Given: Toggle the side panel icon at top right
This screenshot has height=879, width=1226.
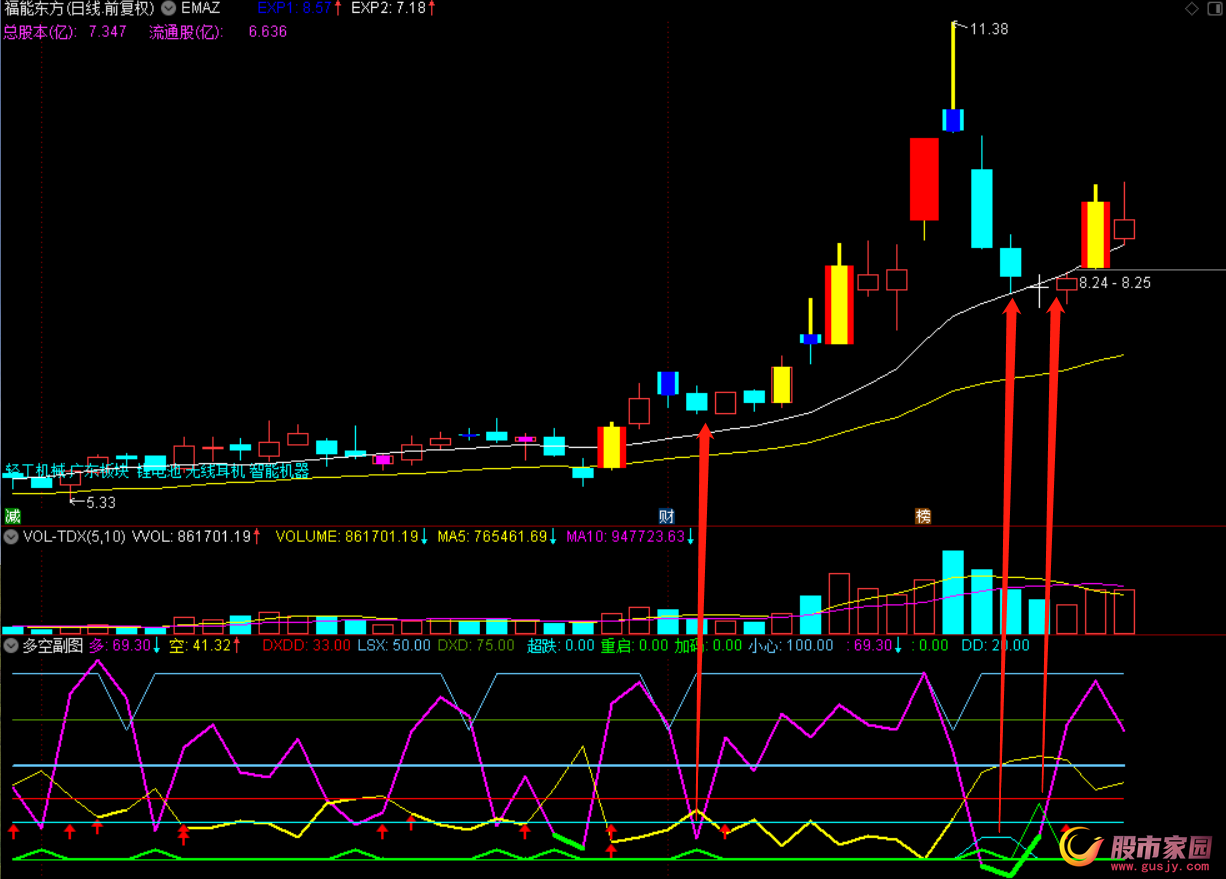Looking at the screenshot, I should (1213, 9).
